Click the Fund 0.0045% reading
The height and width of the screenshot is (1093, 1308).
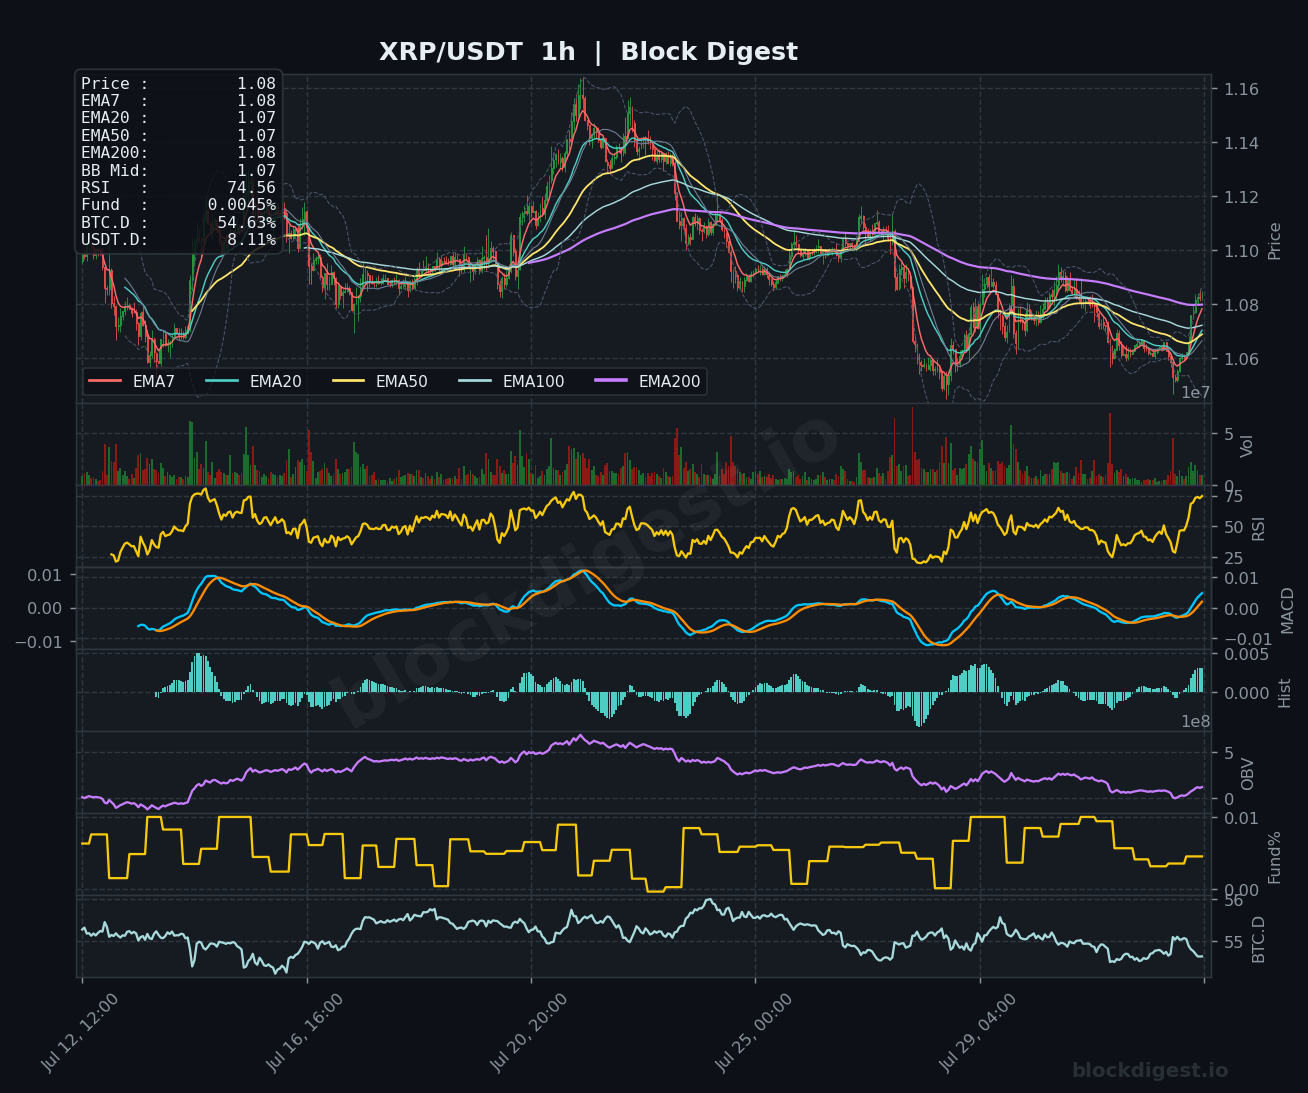[x=178, y=205]
